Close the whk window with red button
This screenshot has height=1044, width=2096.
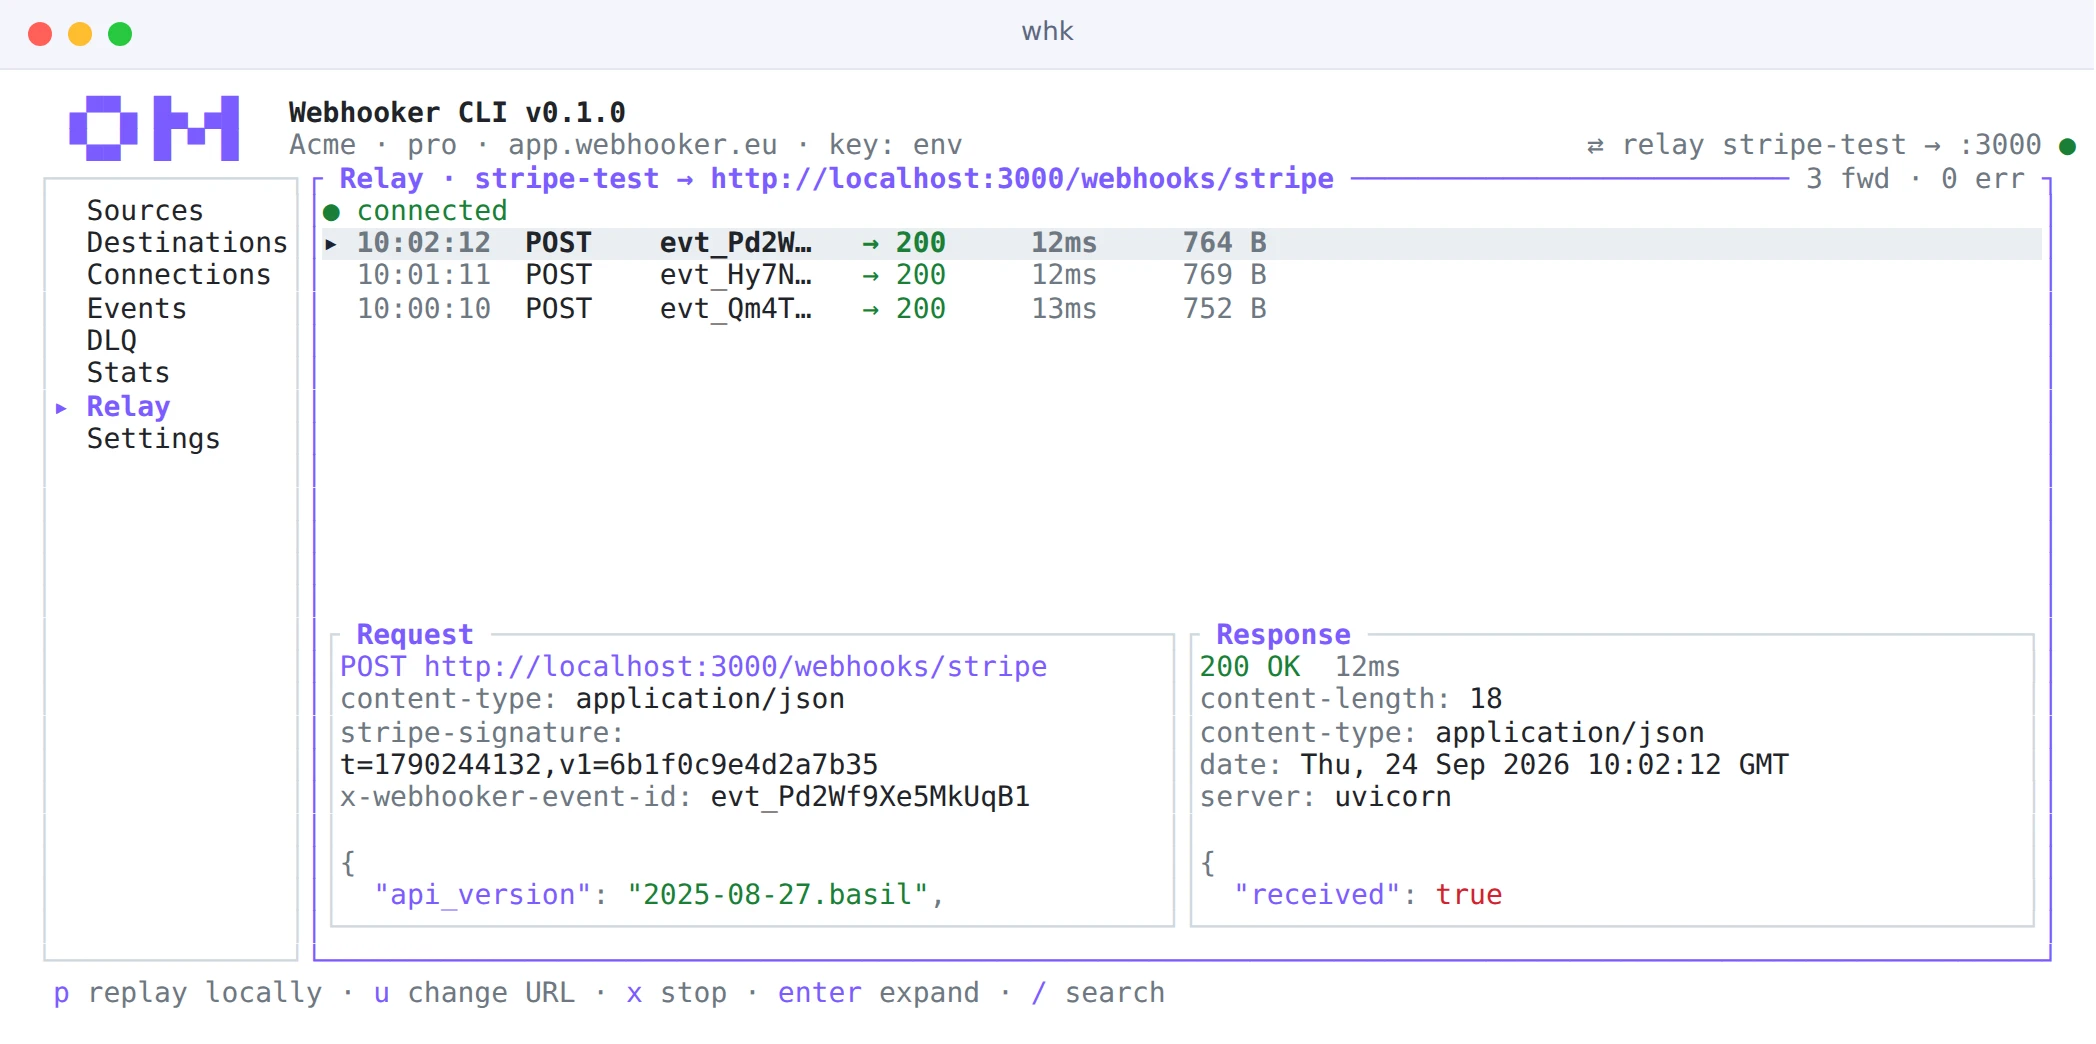coord(40,34)
